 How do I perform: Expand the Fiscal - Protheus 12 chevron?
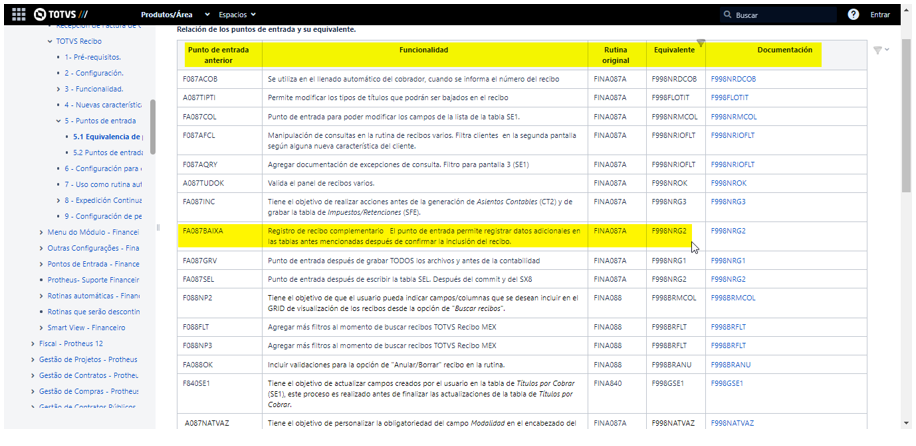pos(33,344)
